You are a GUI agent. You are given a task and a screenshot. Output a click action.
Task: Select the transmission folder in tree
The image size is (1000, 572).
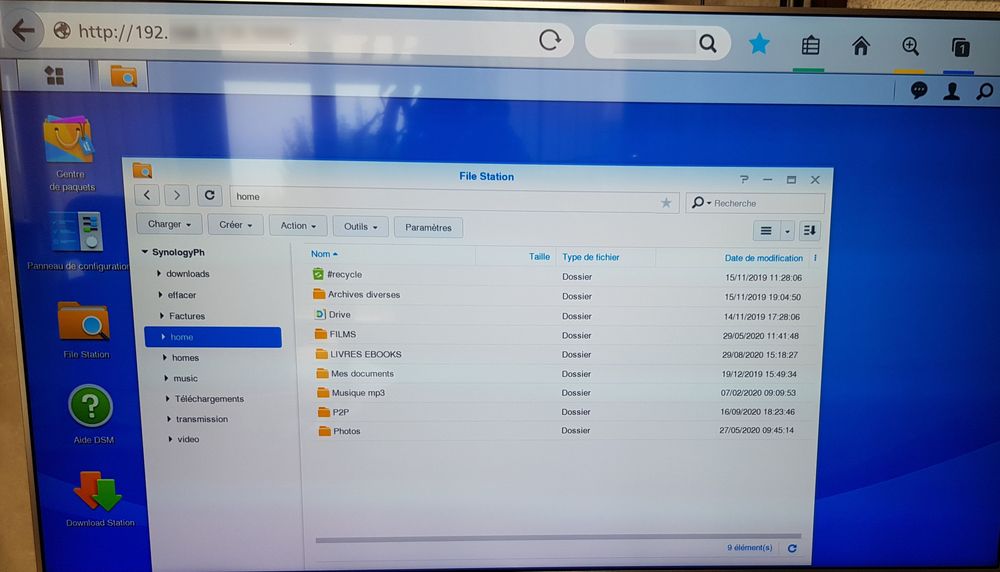pos(202,419)
